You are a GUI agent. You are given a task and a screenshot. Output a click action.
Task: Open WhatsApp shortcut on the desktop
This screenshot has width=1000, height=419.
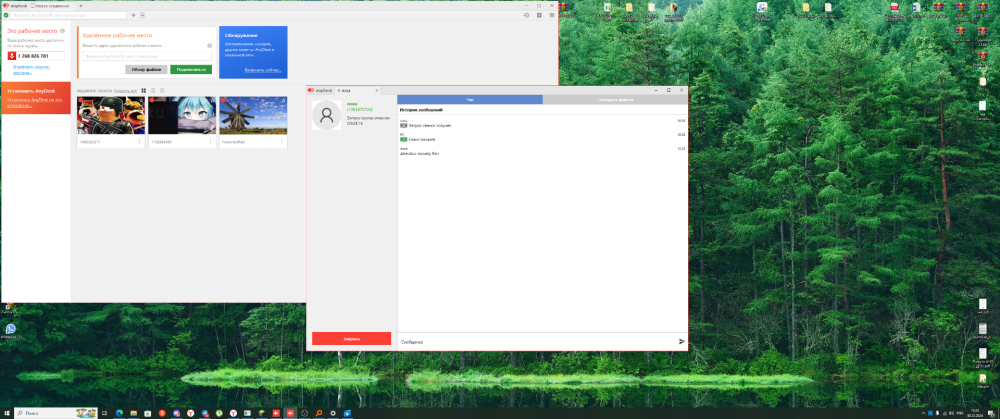10,330
